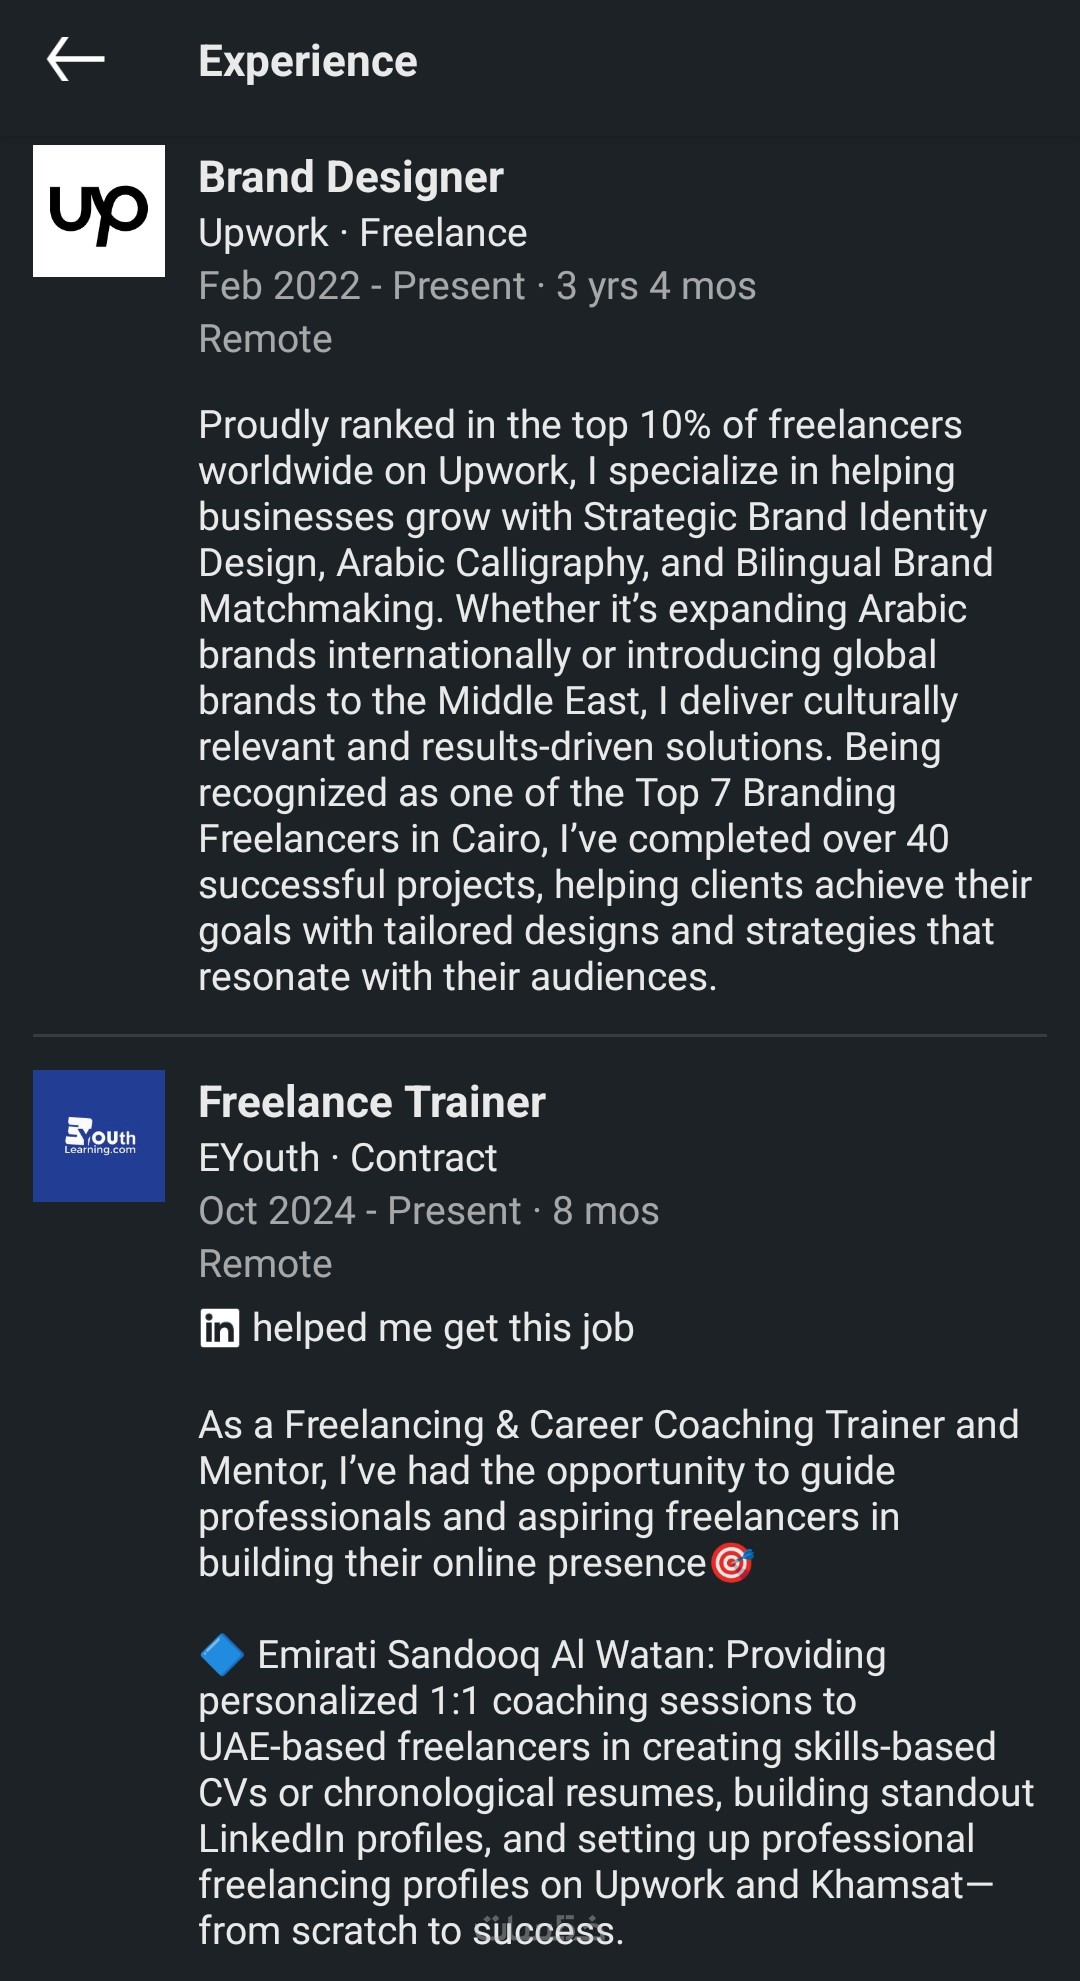The width and height of the screenshot is (1080, 1981).
Task: Tap the LinkedIn 'in' badge icon
Action: 219,1328
